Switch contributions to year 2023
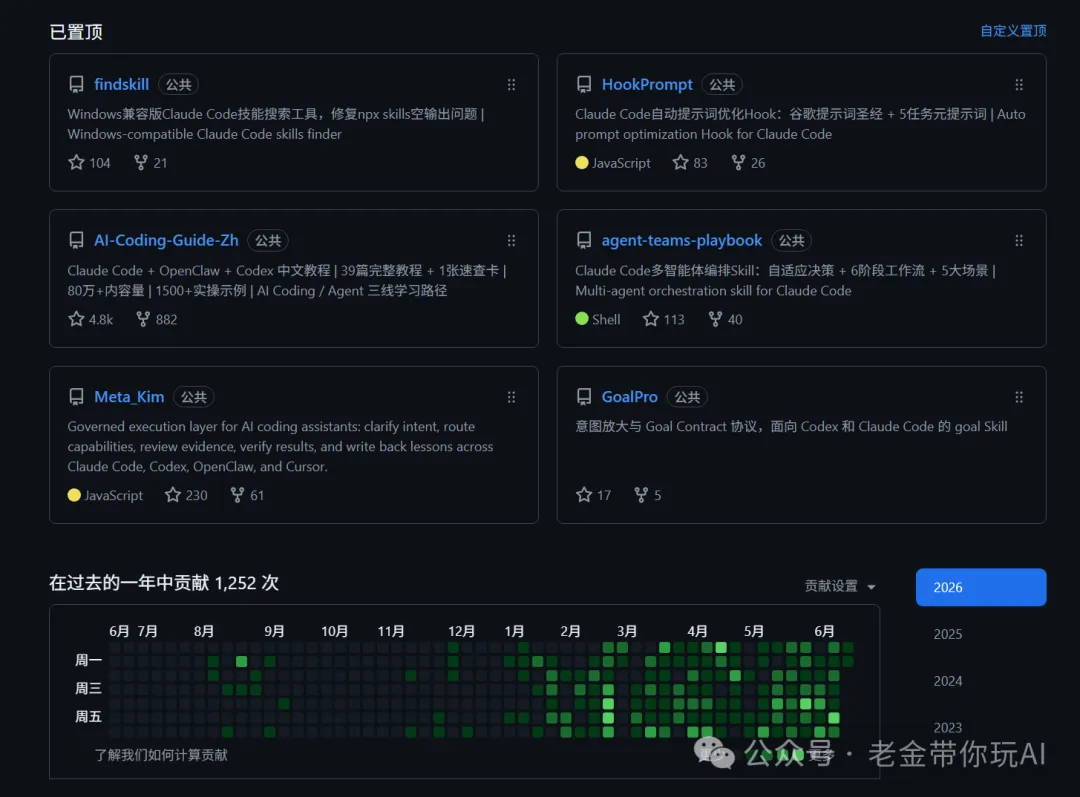This screenshot has height=797, width=1080. [948, 727]
